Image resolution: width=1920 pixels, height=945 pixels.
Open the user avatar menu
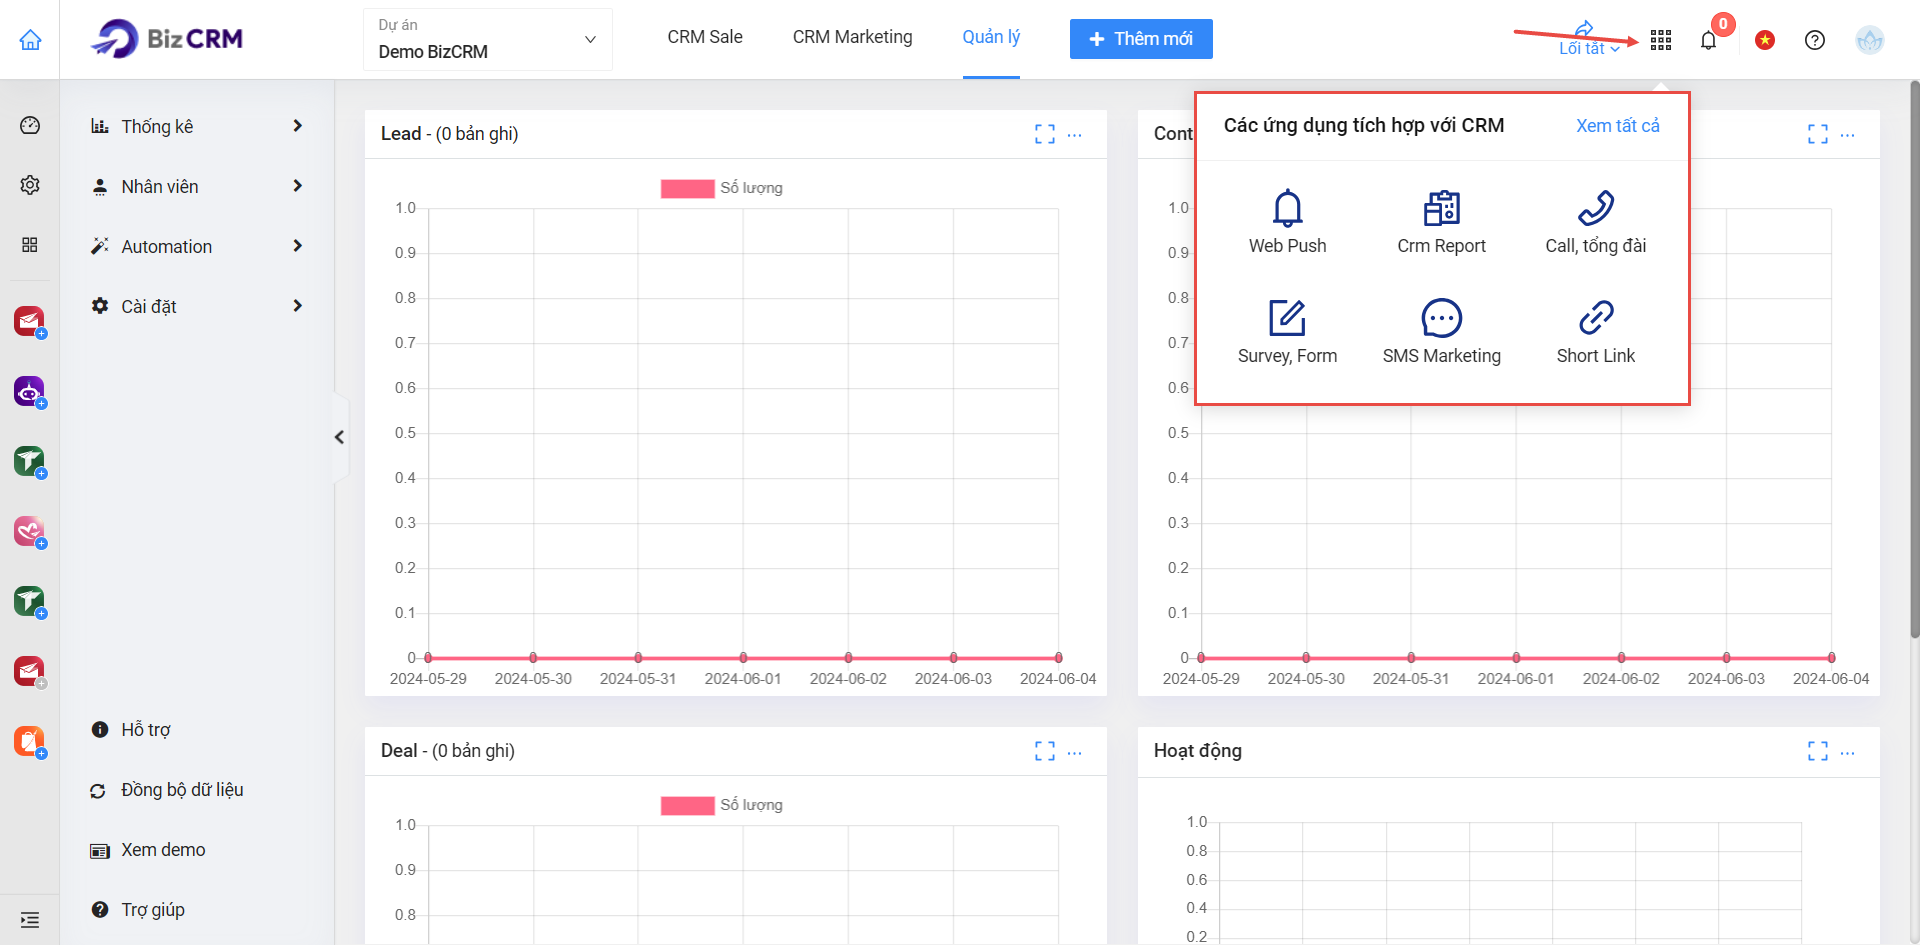(x=1869, y=40)
